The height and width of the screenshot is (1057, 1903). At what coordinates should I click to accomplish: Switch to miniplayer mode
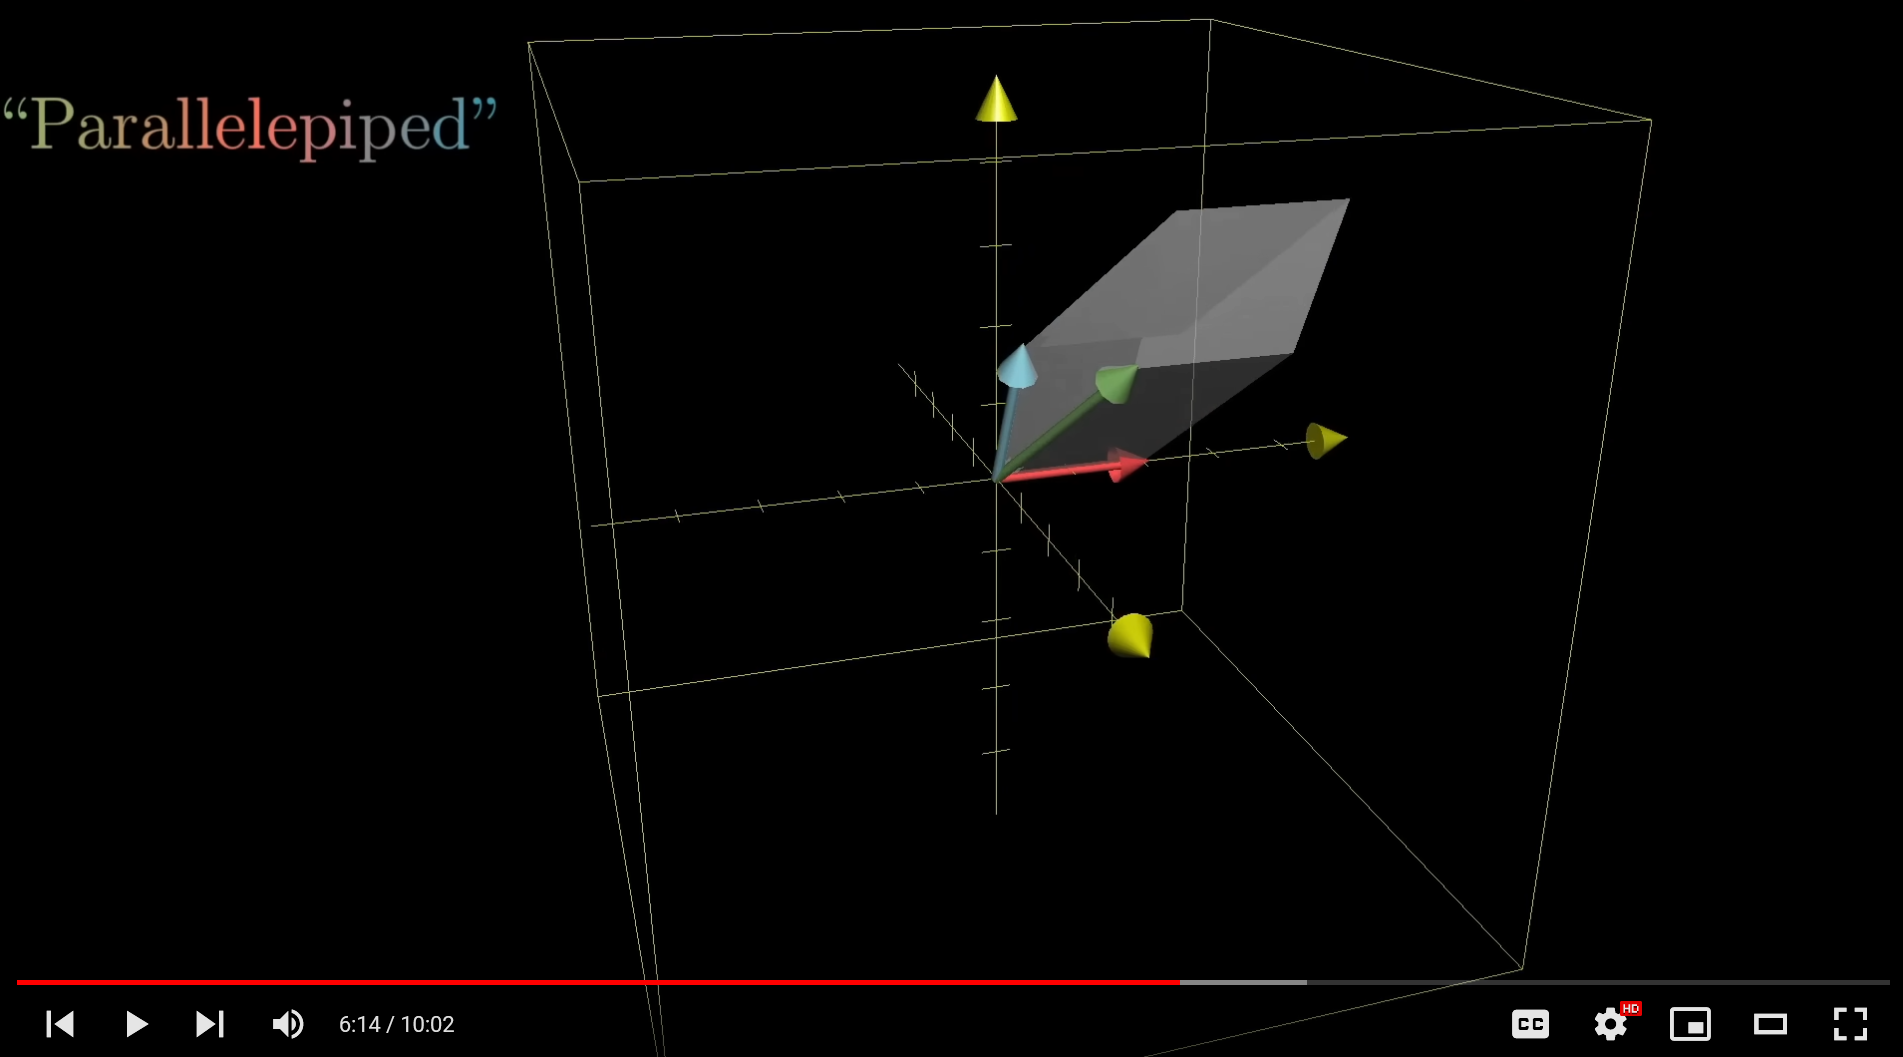point(1690,1024)
